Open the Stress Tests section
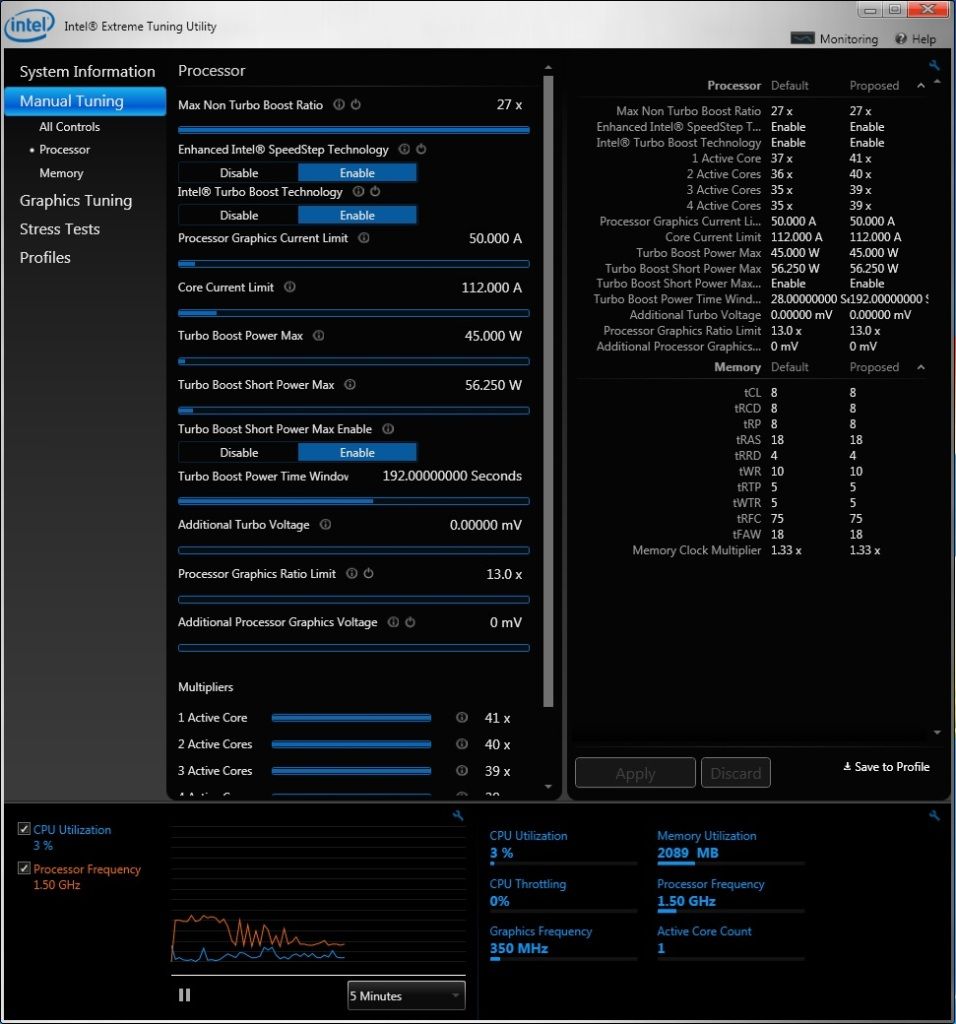 point(60,229)
